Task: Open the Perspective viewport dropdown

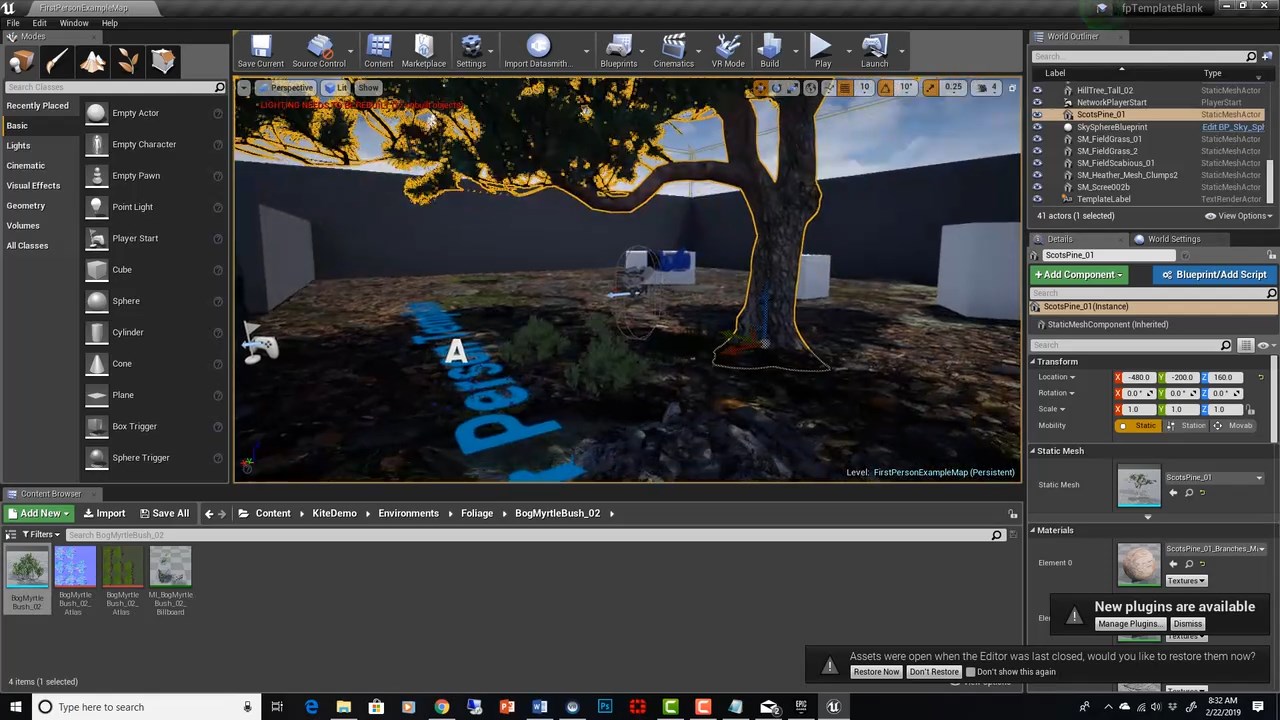Action: 287,87
